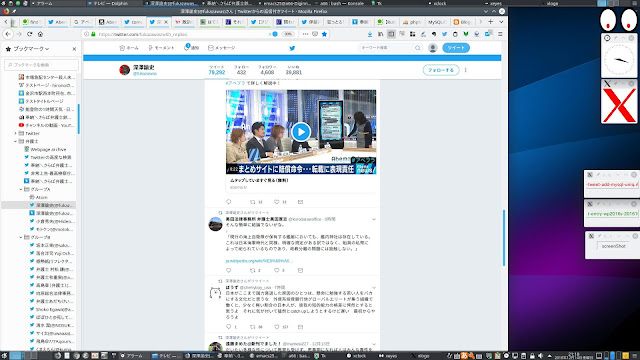Like the law office tweet with wikipedia link

coord(277,270)
